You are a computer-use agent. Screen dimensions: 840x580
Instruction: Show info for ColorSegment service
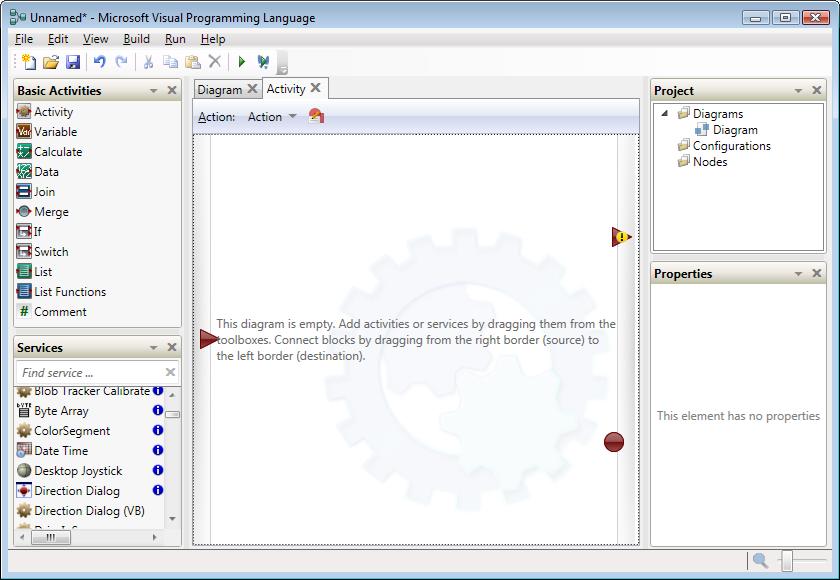[158, 430]
